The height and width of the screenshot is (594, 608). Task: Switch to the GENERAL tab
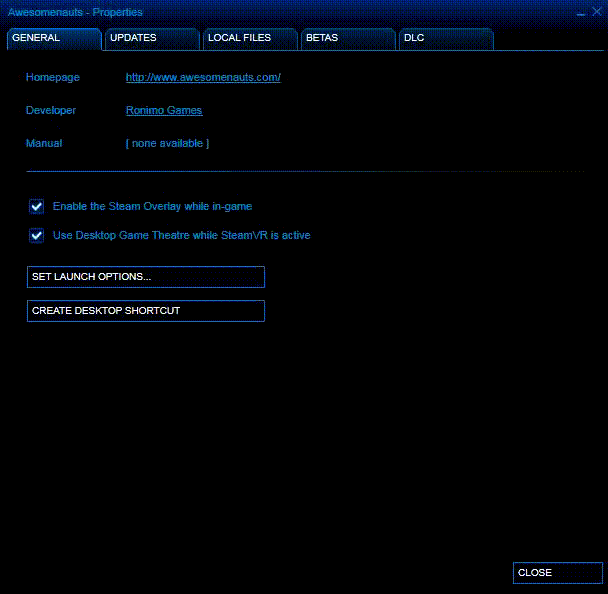coord(54,39)
